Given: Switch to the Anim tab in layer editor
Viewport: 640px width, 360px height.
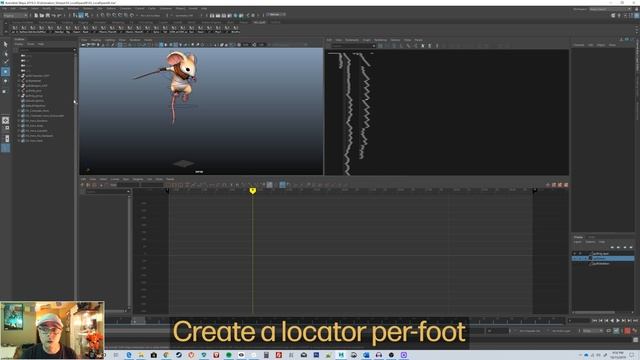Looking at the screenshot, I should (591, 237).
